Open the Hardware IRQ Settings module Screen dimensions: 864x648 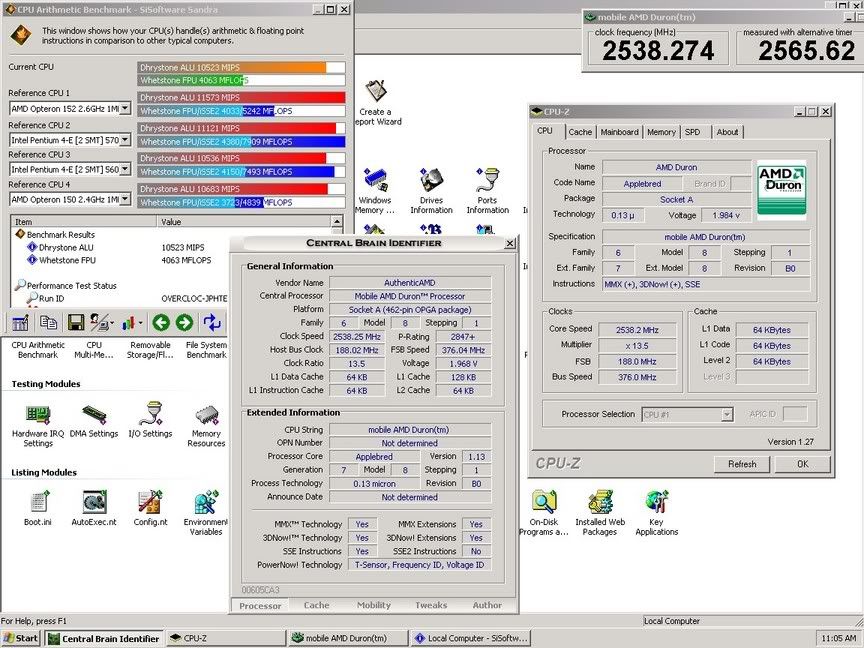pos(38,425)
